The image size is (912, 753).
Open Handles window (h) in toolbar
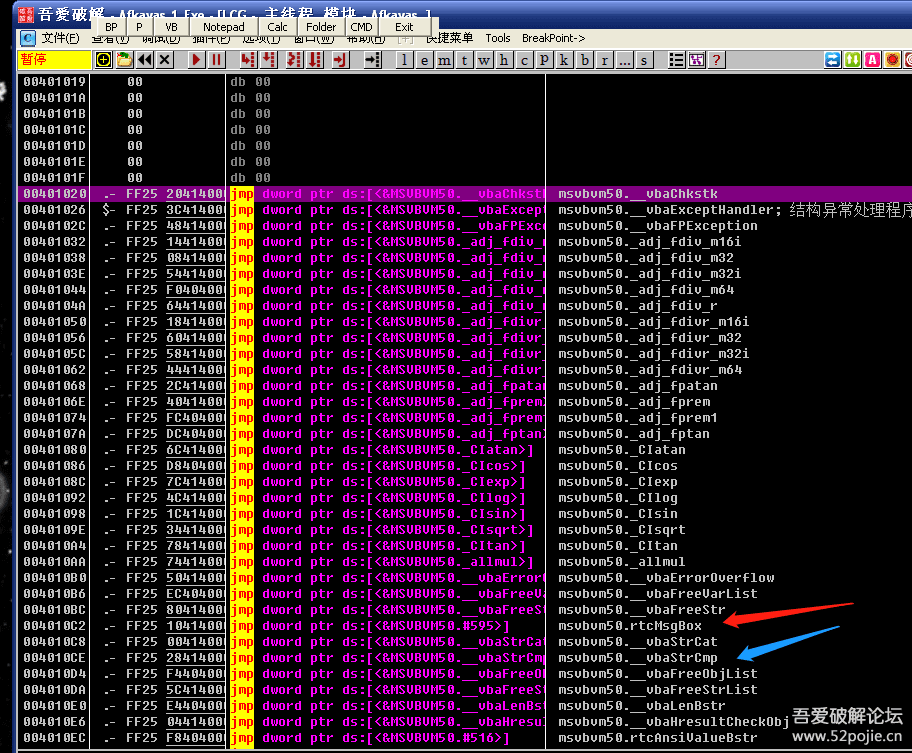[505, 60]
